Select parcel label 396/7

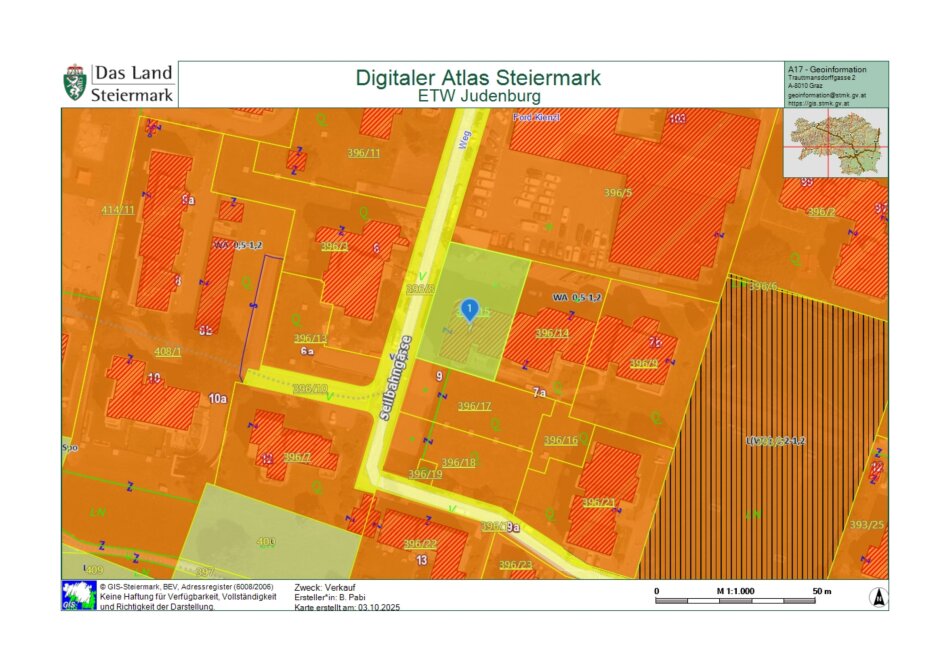point(297,457)
